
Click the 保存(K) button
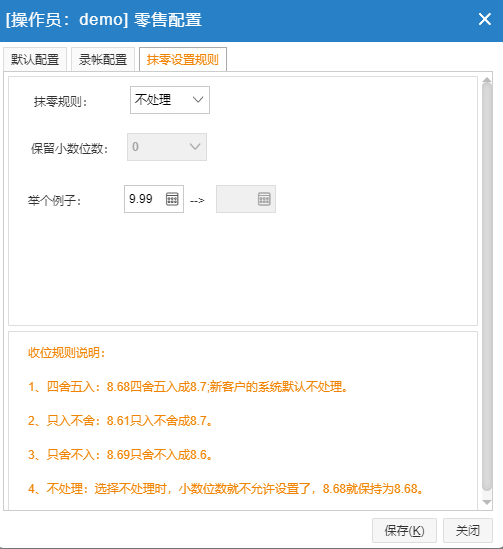404,530
